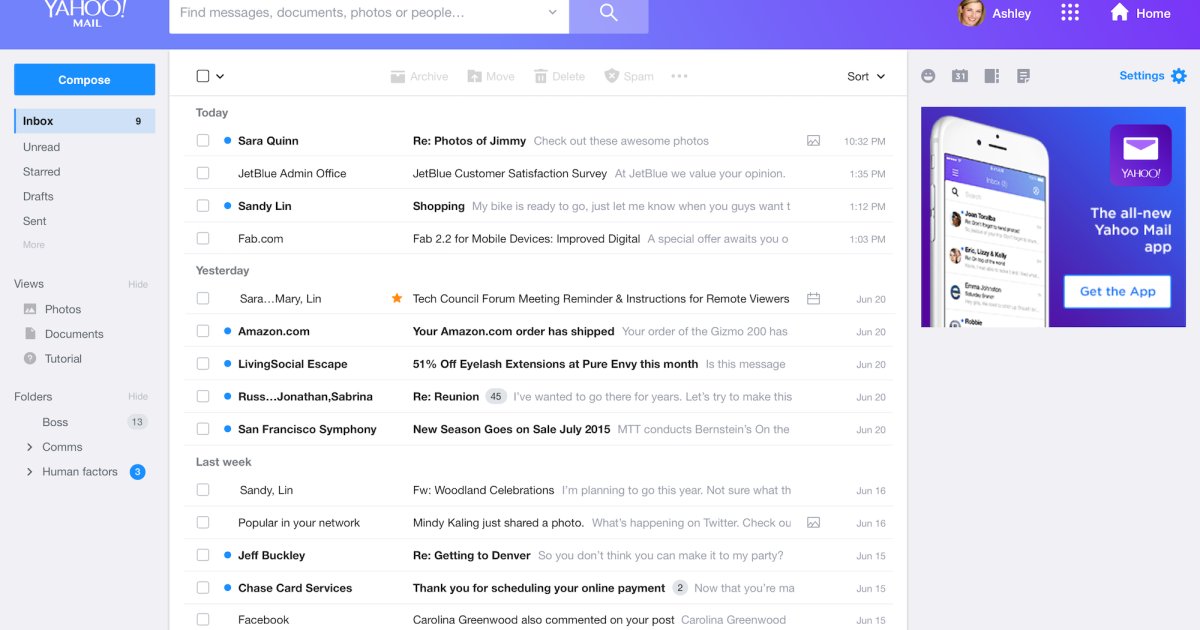Go to Home via house icon
Viewport: 1200px width, 630px height.
pos(1119,13)
